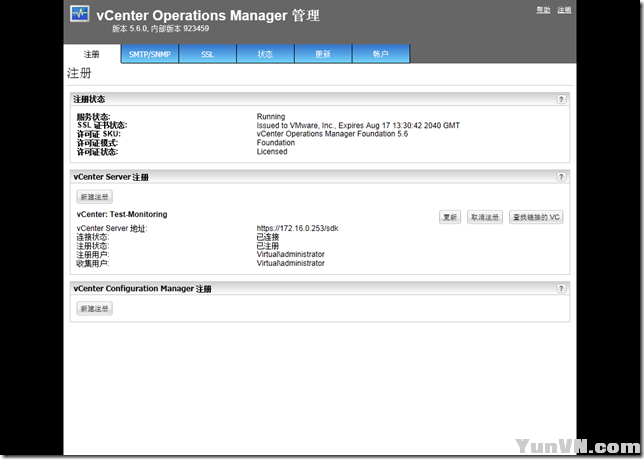Click the 帮助 link in header
This screenshot has width=644, height=459.
(x=543, y=10)
